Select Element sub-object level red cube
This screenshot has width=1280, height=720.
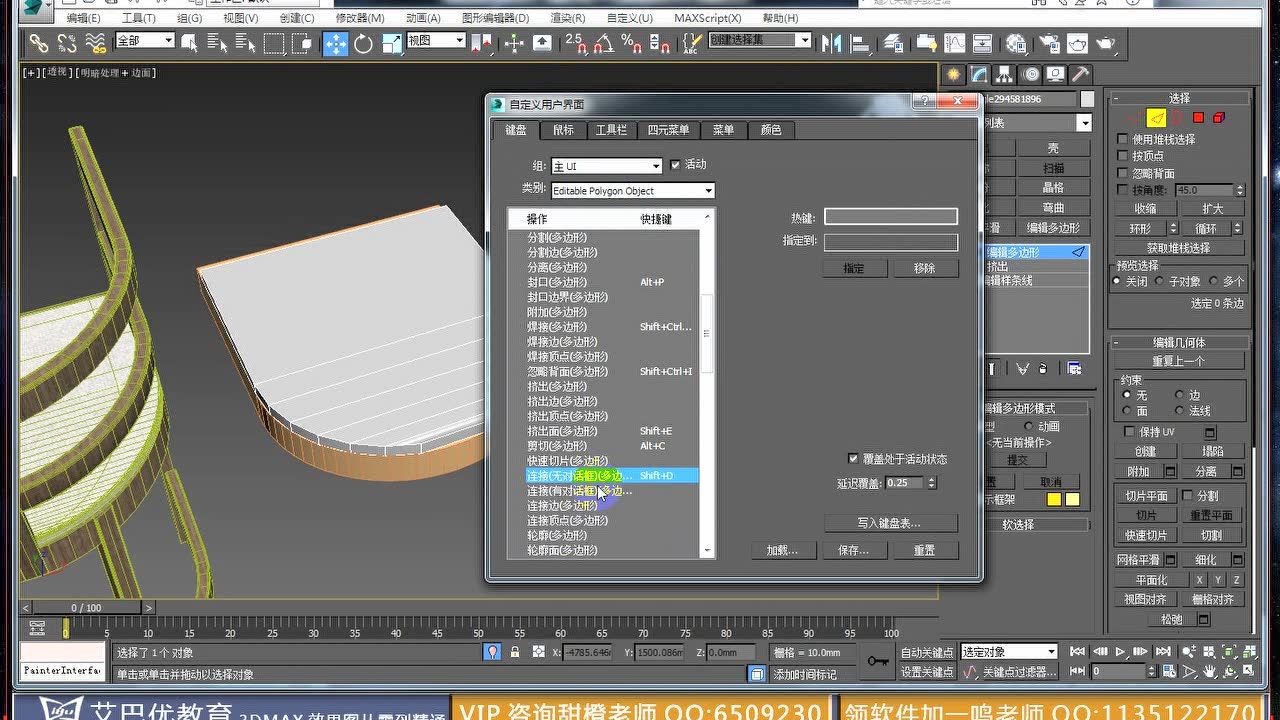pos(1219,118)
